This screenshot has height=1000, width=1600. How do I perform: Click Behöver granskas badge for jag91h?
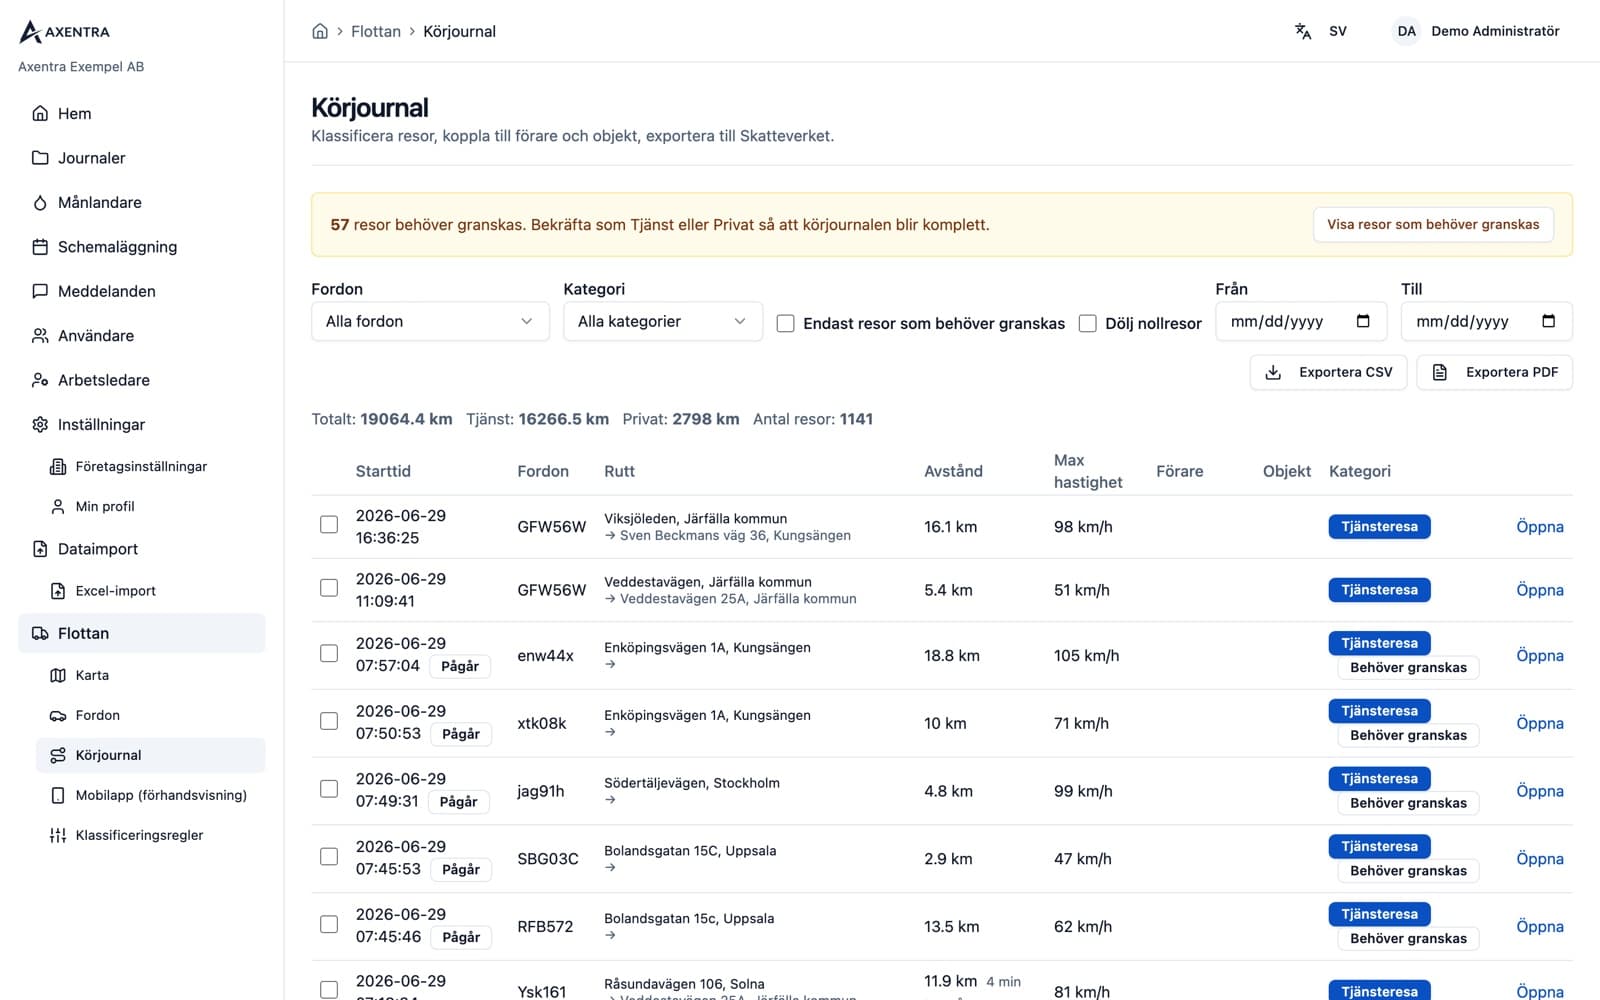click(1408, 803)
